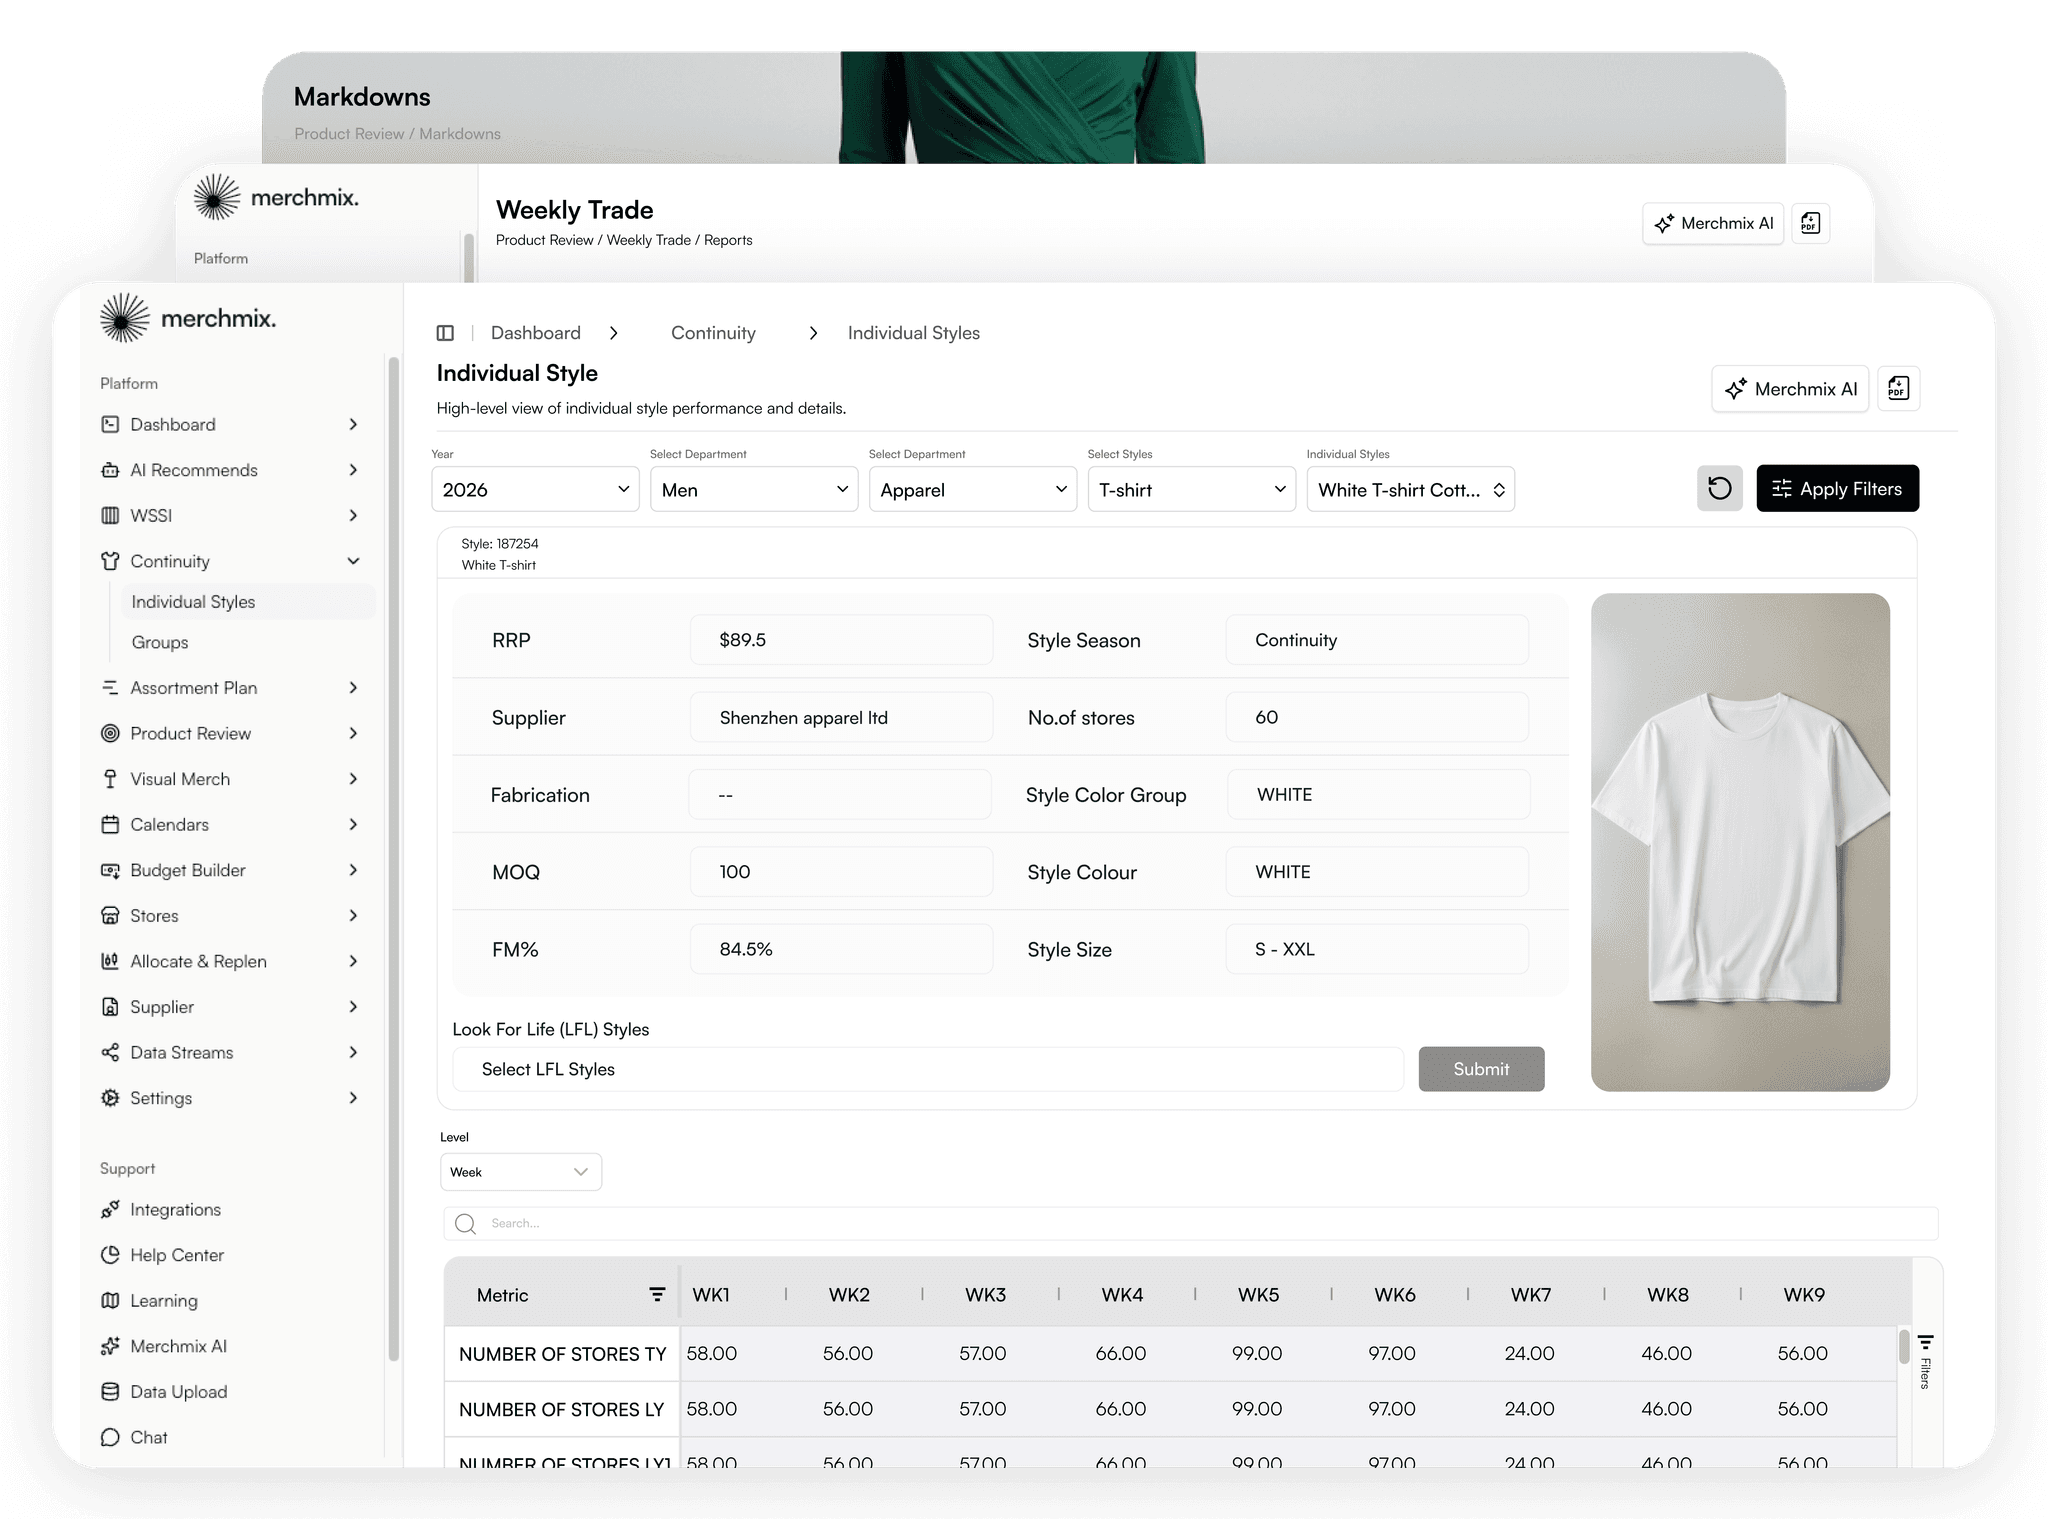Click the PDF export icon

click(1898, 388)
